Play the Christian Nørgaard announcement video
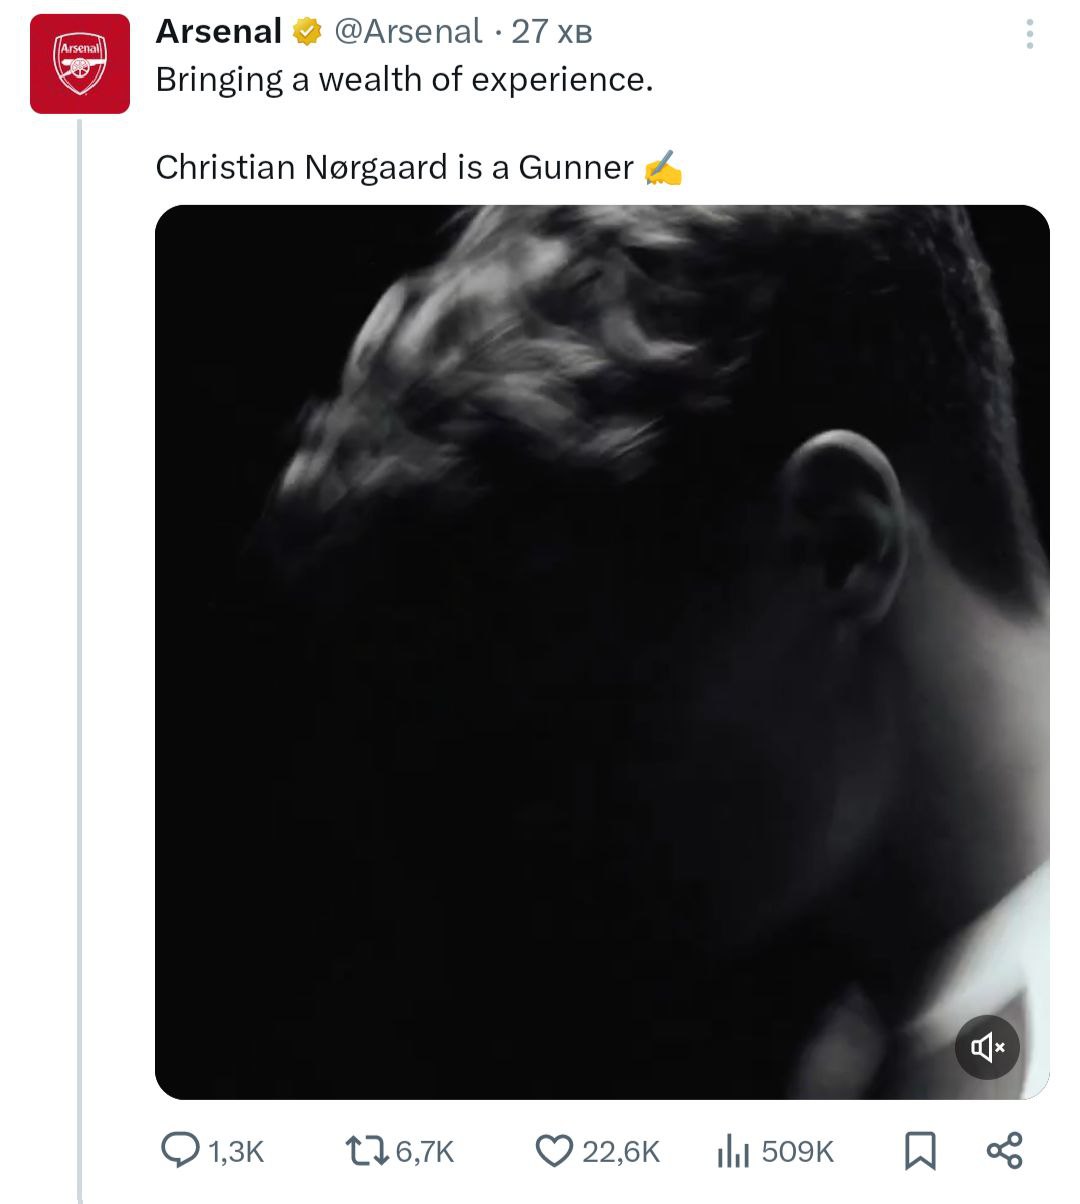Viewport: 1080px width, 1204px height. pos(602,652)
